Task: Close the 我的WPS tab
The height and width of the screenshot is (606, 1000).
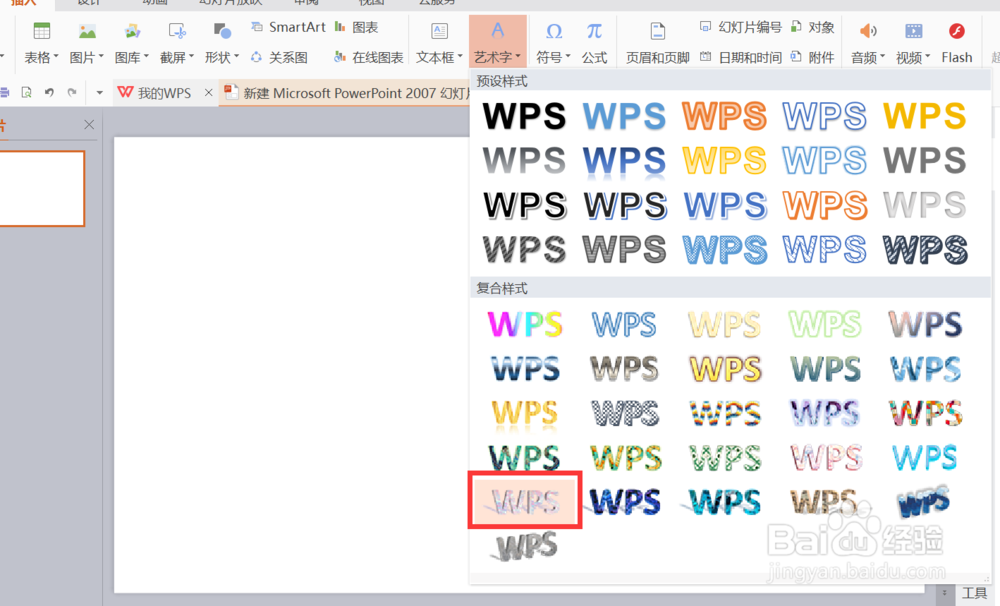Action: click(208, 93)
